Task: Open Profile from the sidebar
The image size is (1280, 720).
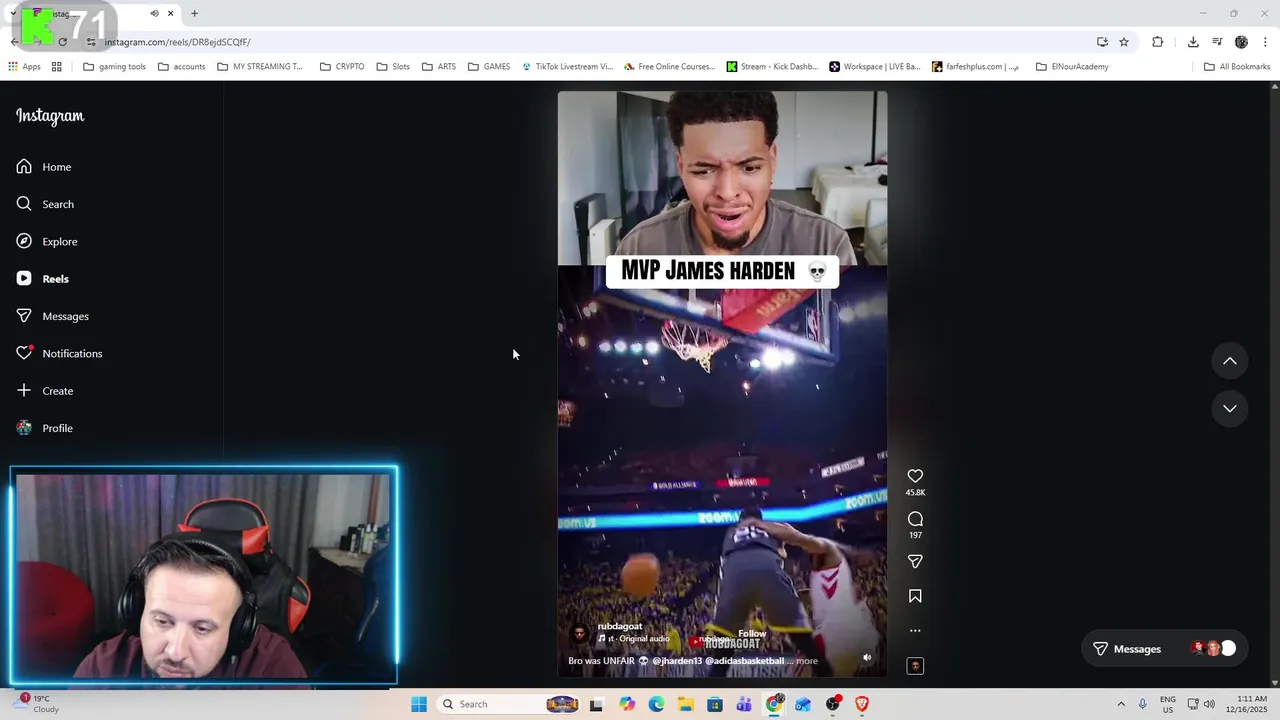Action: coord(45,428)
